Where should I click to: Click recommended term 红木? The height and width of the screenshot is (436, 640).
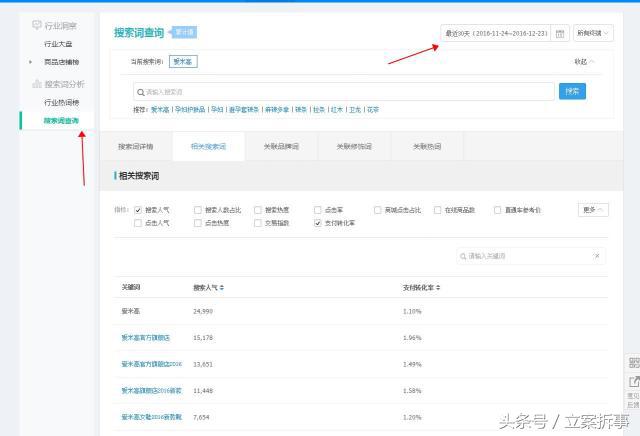click(337, 110)
